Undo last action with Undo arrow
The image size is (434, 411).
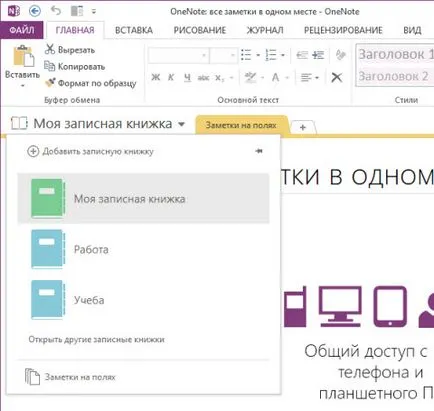(56, 11)
